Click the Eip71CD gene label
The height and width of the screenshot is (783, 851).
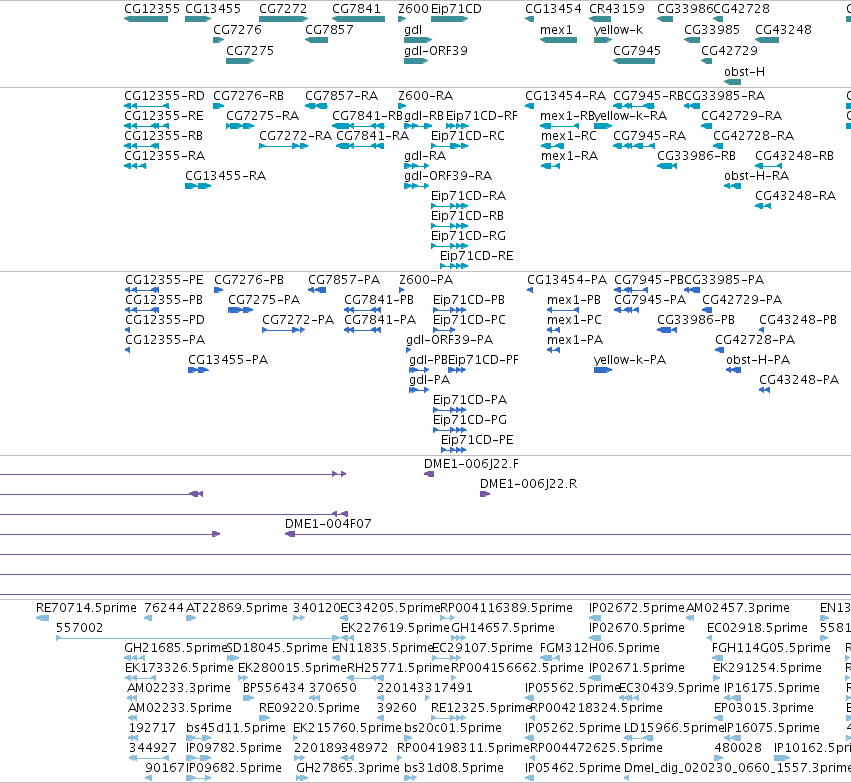pyautogui.click(x=456, y=9)
